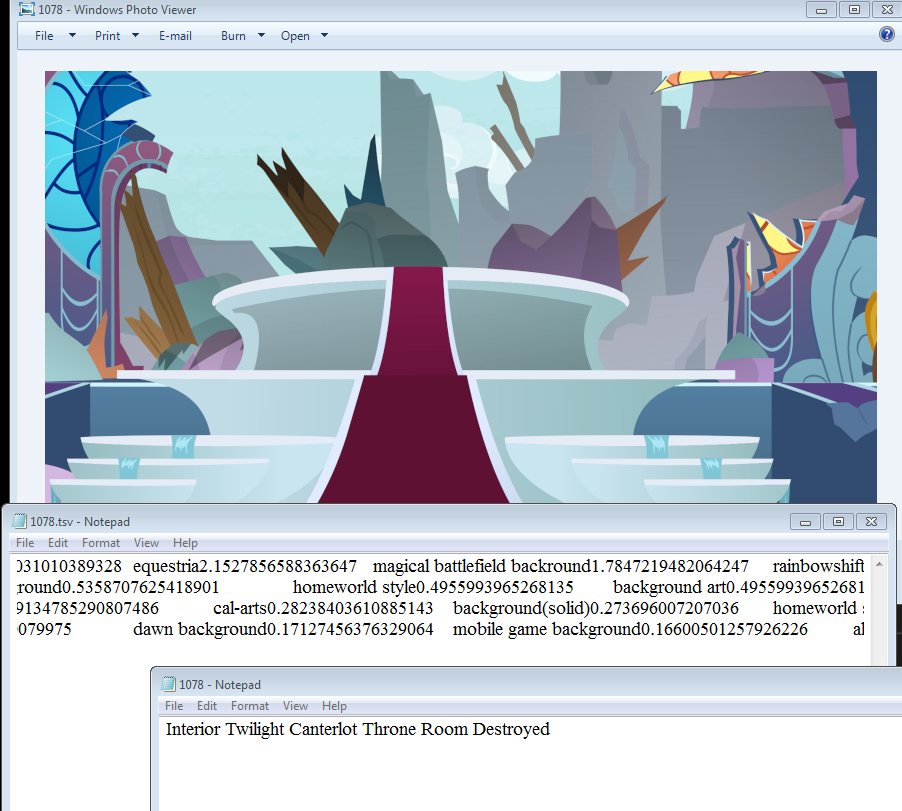Click the text 'magical battlefield backround1.7847219482064247'
The height and width of the screenshot is (811, 902).
(561, 566)
